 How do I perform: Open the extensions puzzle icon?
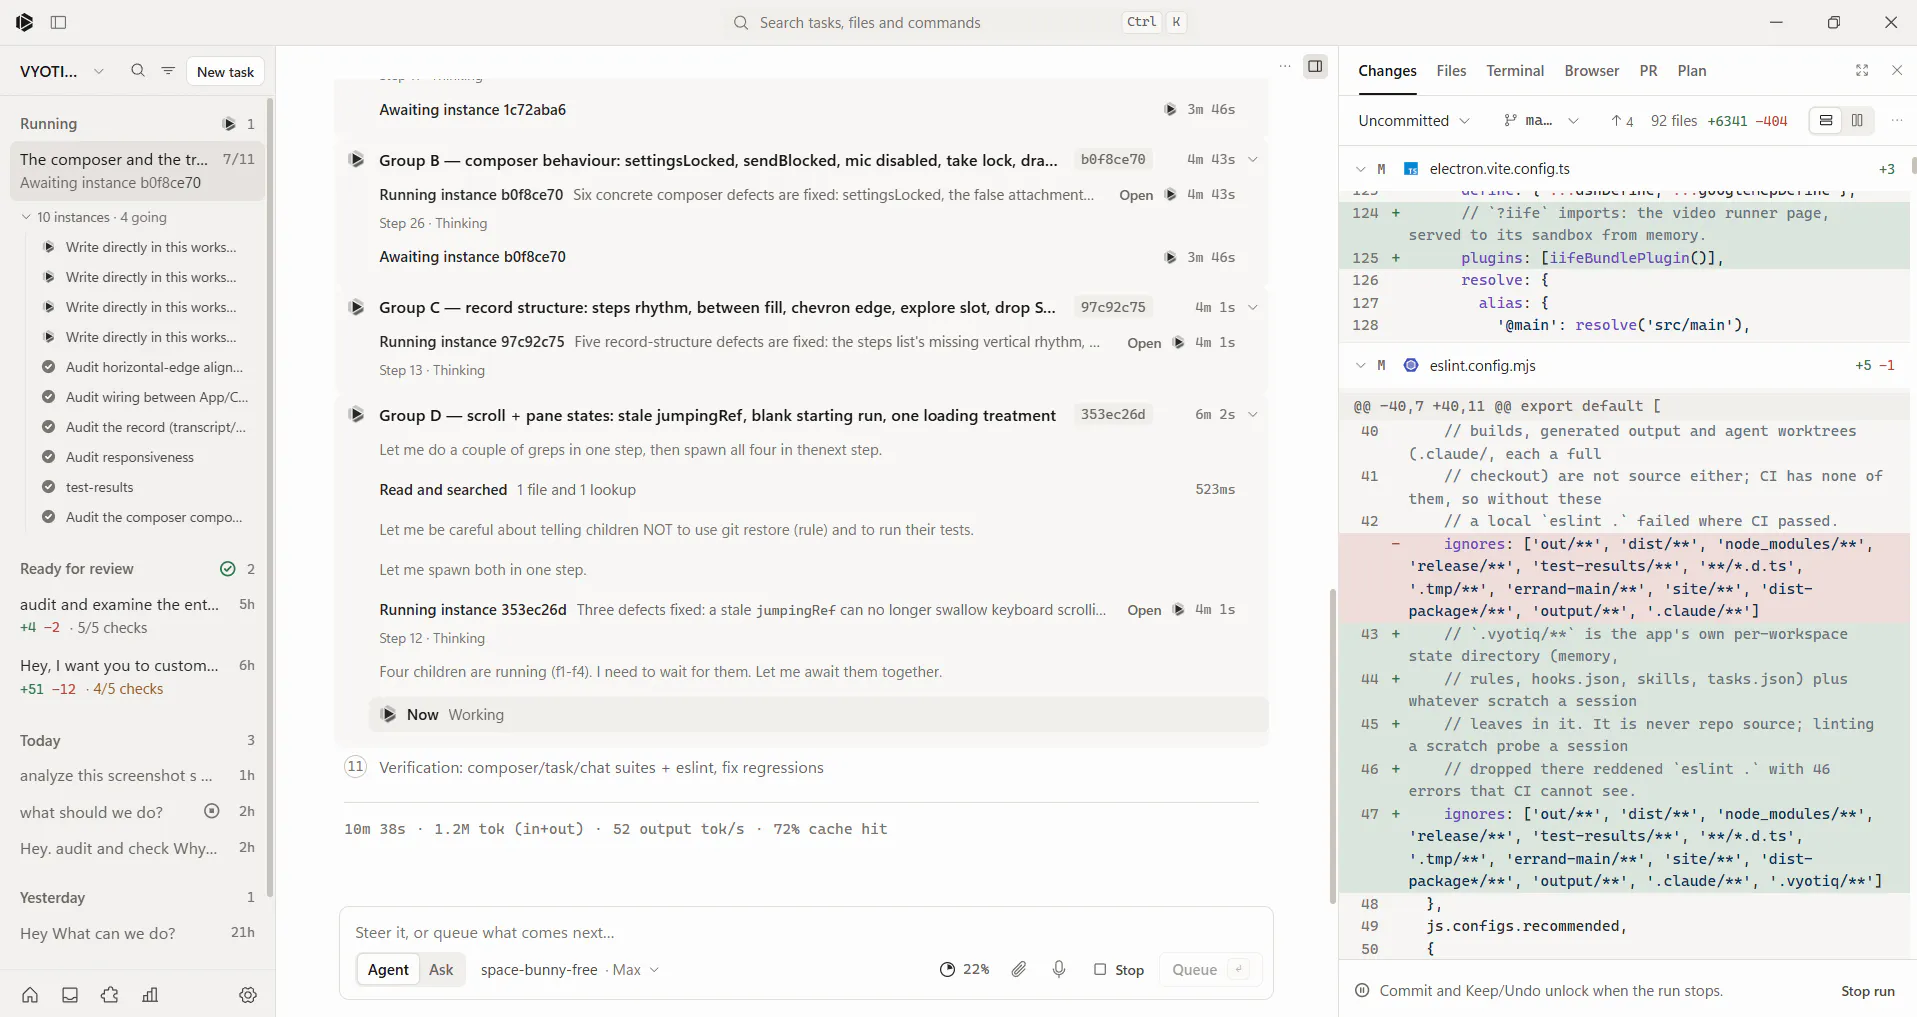(x=110, y=995)
